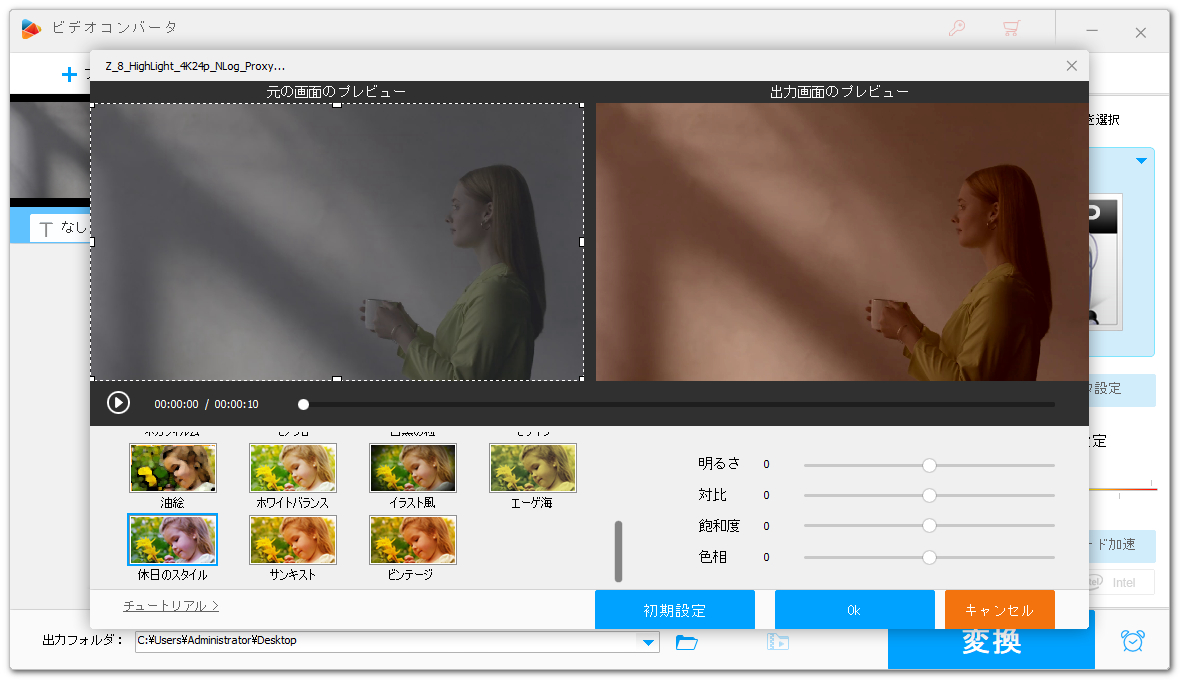
Task: Expand the output format panel arrow
Action: [x=1140, y=161]
